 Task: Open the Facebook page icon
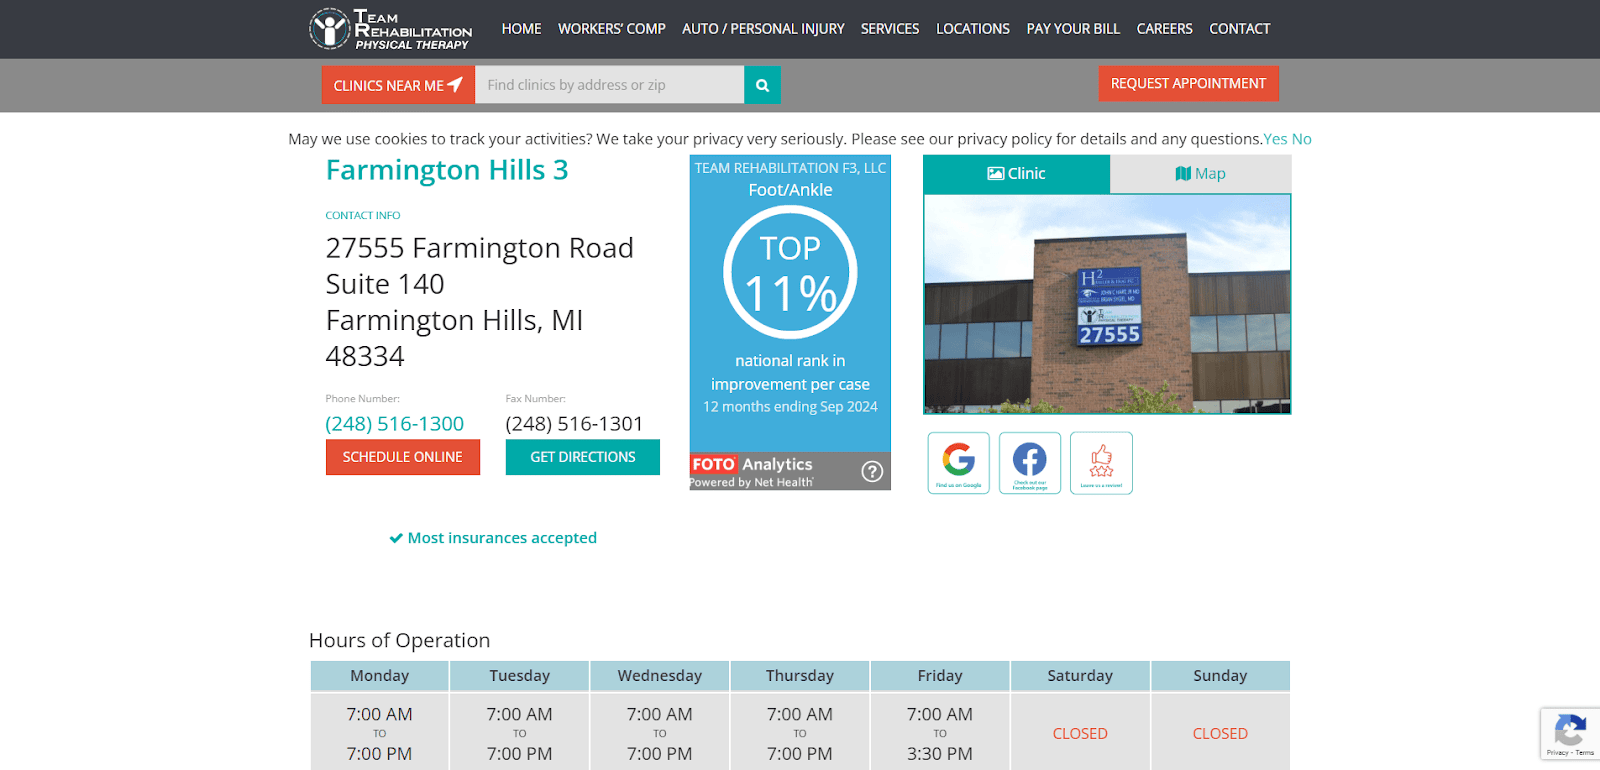coord(1030,463)
